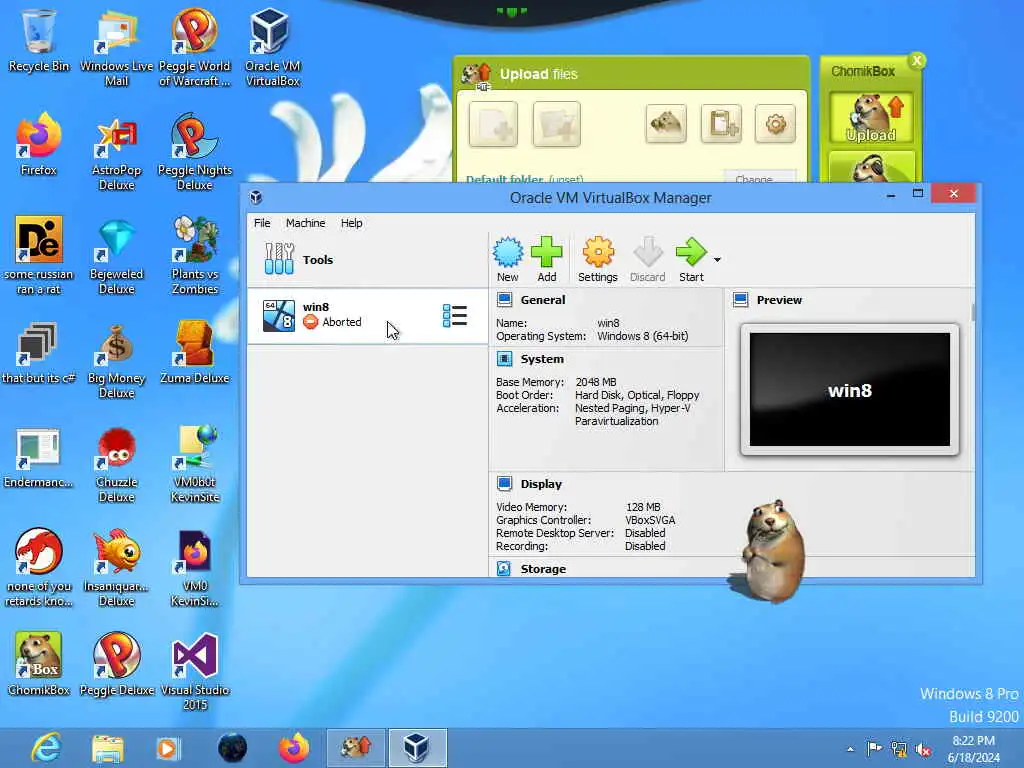This screenshot has width=1024, height=768.
Task: Click the Upload button in ChomikBox panel
Action: click(x=871, y=118)
